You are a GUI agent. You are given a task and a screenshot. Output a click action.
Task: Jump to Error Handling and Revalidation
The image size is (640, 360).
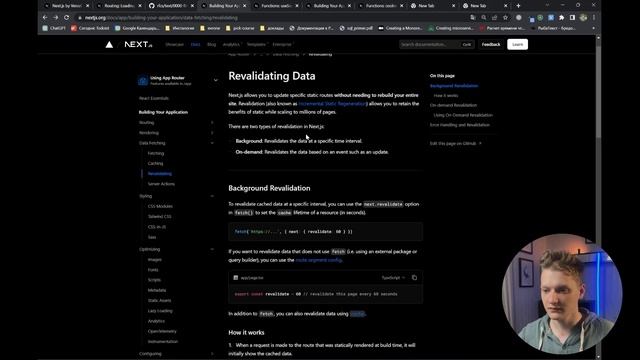click(x=460, y=125)
